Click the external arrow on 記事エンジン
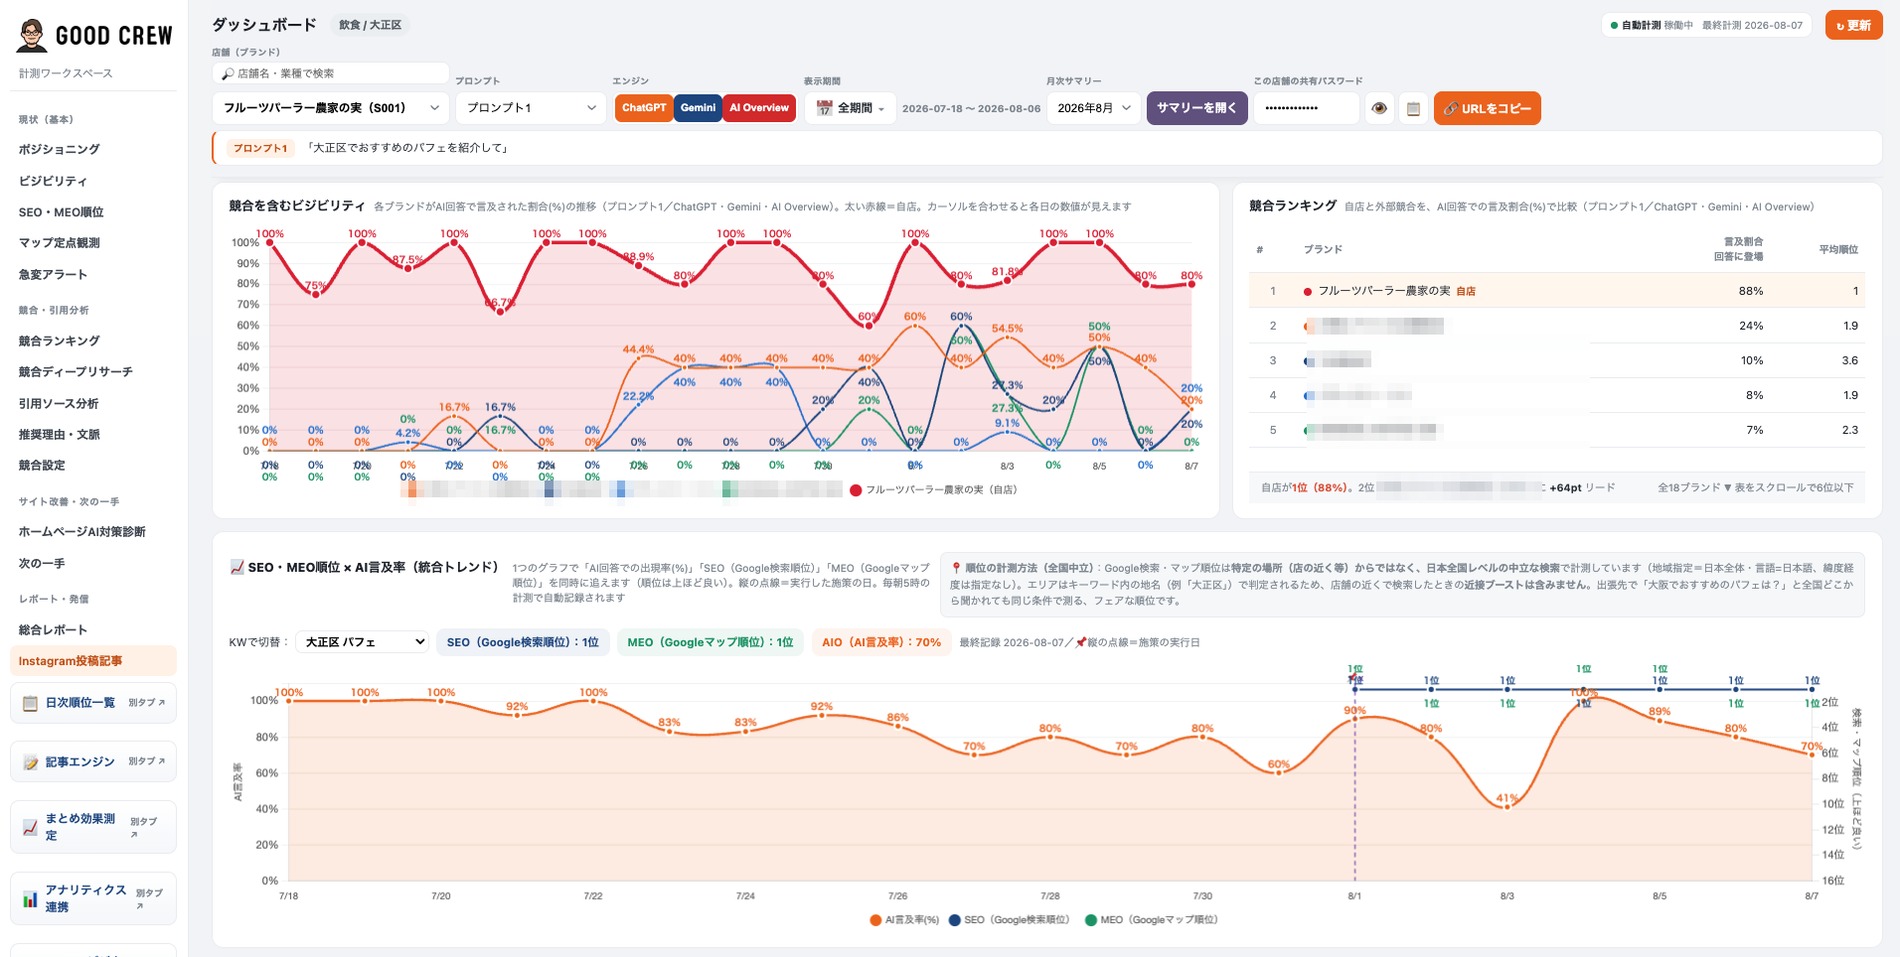The width and height of the screenshot is (1900, 957). click(161, 762)
